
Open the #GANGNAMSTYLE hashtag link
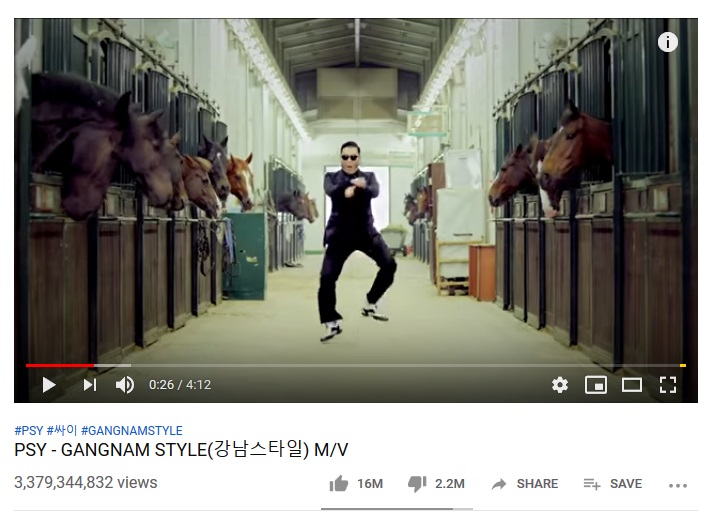pyautogui.click(x=132, y=430)
